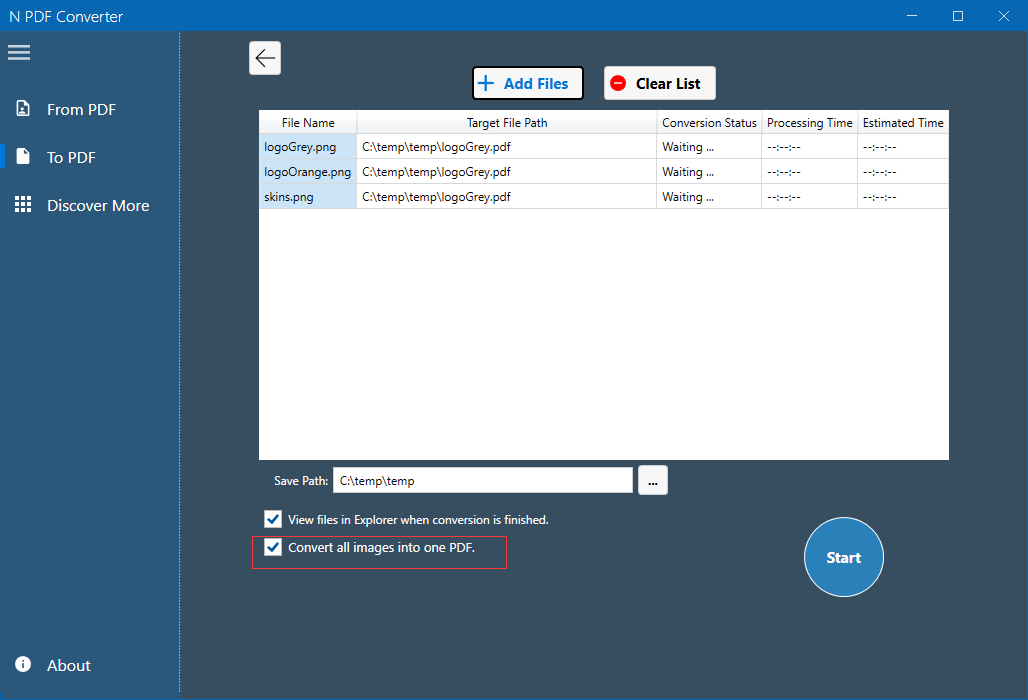Viewport: 1028px width, 700px height.
Task: Click the From PDF document icon
Action: point(23,109)
